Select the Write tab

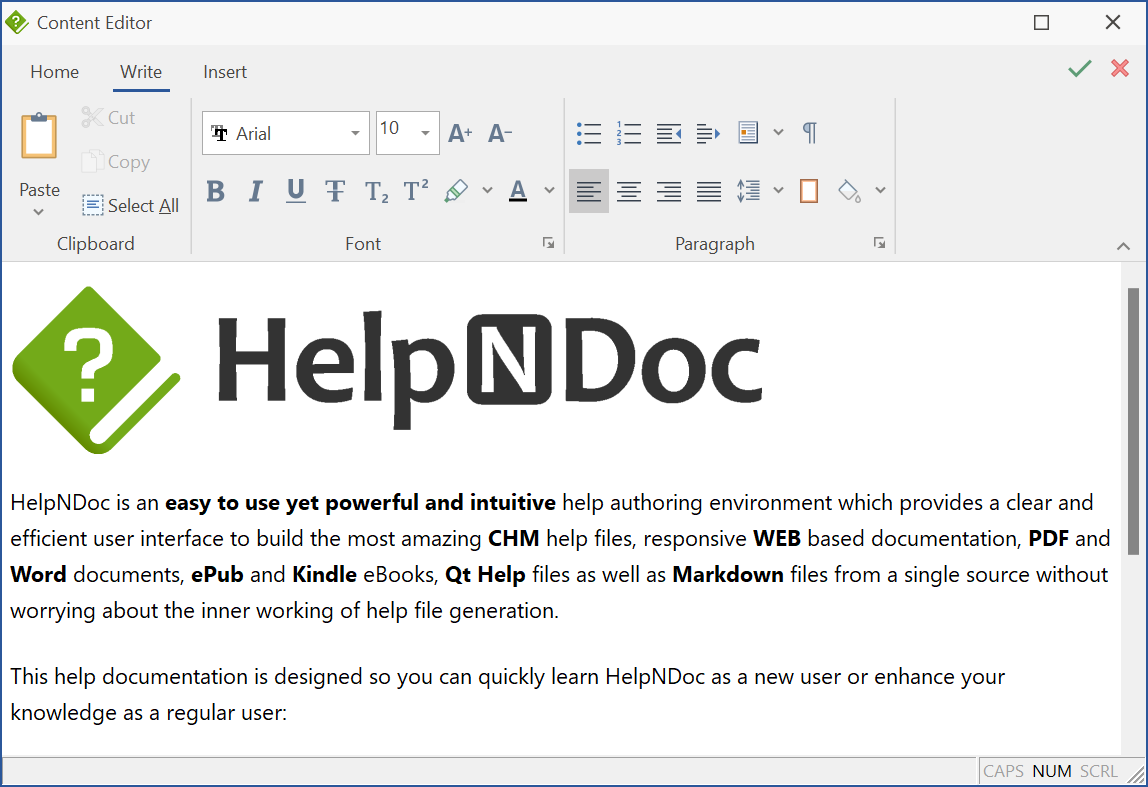tap(141, 72)
